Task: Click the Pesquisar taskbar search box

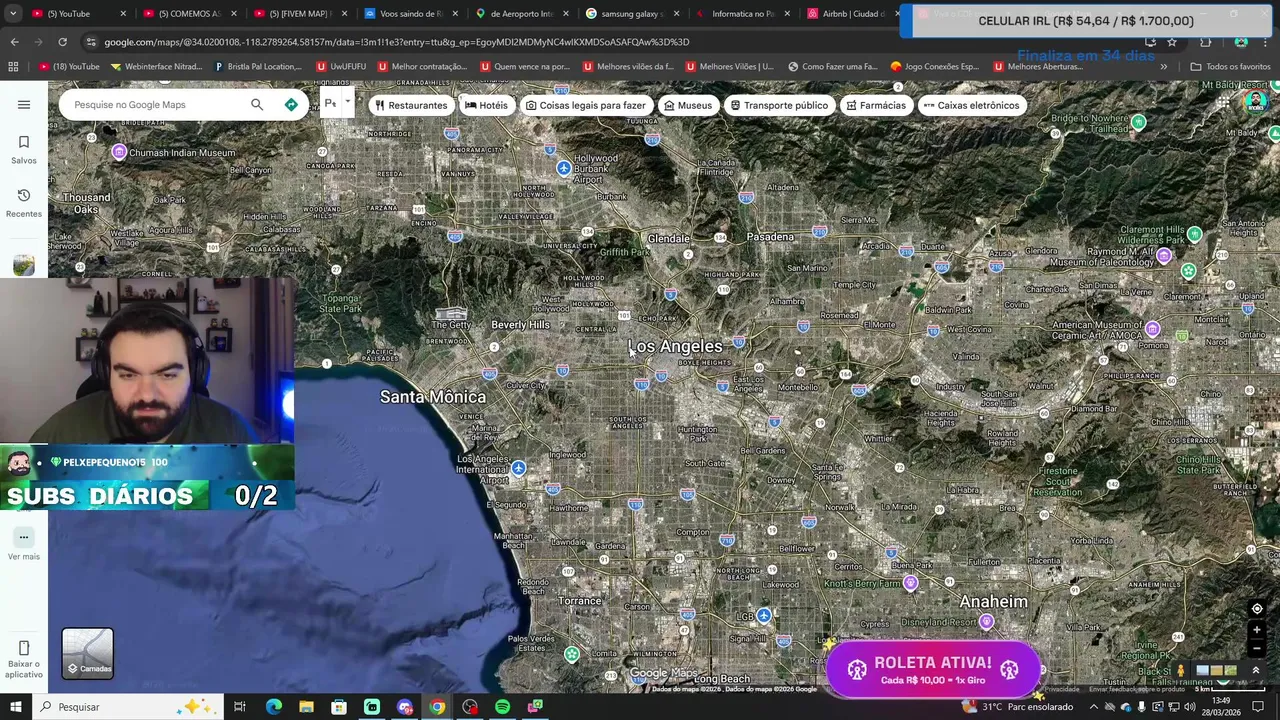Action: tap(130, 707)
